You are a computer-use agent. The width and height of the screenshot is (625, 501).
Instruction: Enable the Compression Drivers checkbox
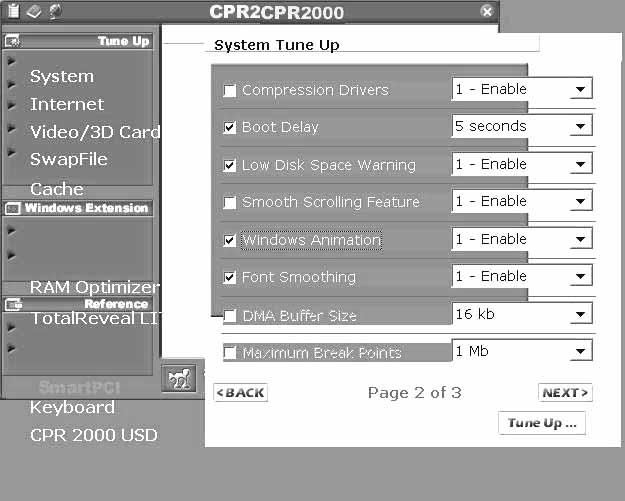pyautogui.click(x=230, y=91)
